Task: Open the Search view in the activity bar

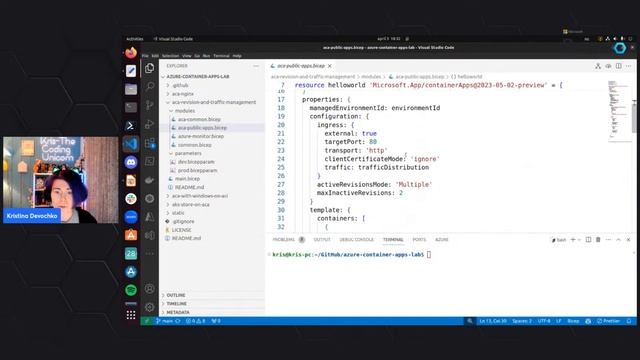Action: tap(150, 86)
